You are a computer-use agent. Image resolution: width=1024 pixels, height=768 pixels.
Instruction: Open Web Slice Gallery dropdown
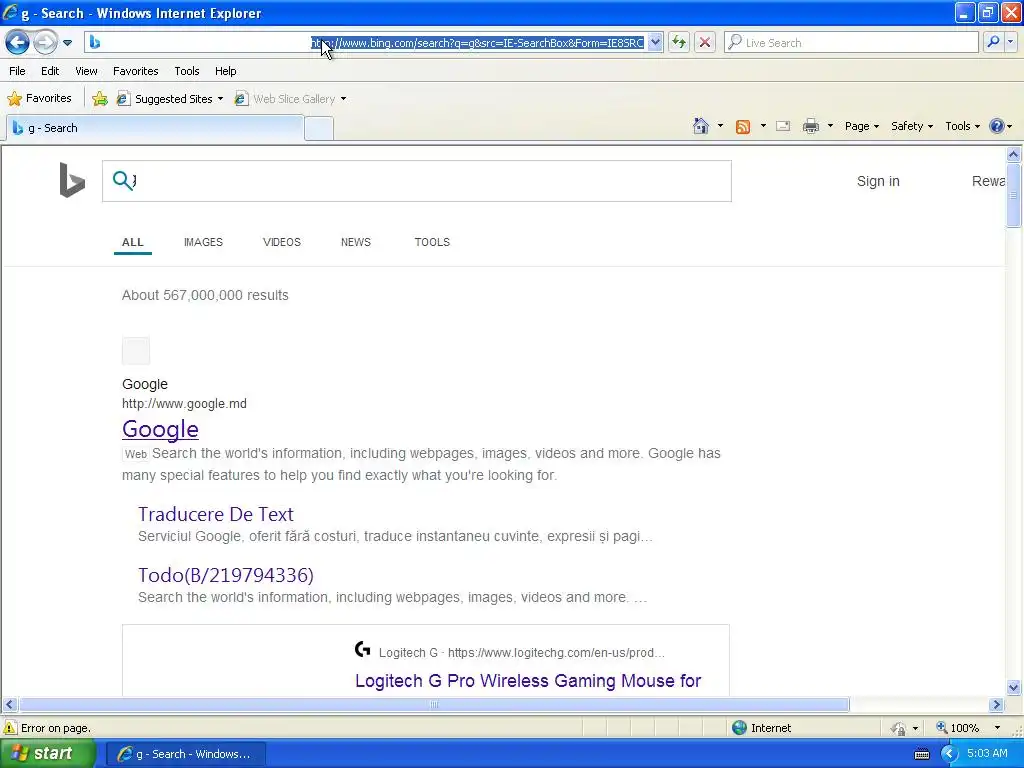click(291, 99)
